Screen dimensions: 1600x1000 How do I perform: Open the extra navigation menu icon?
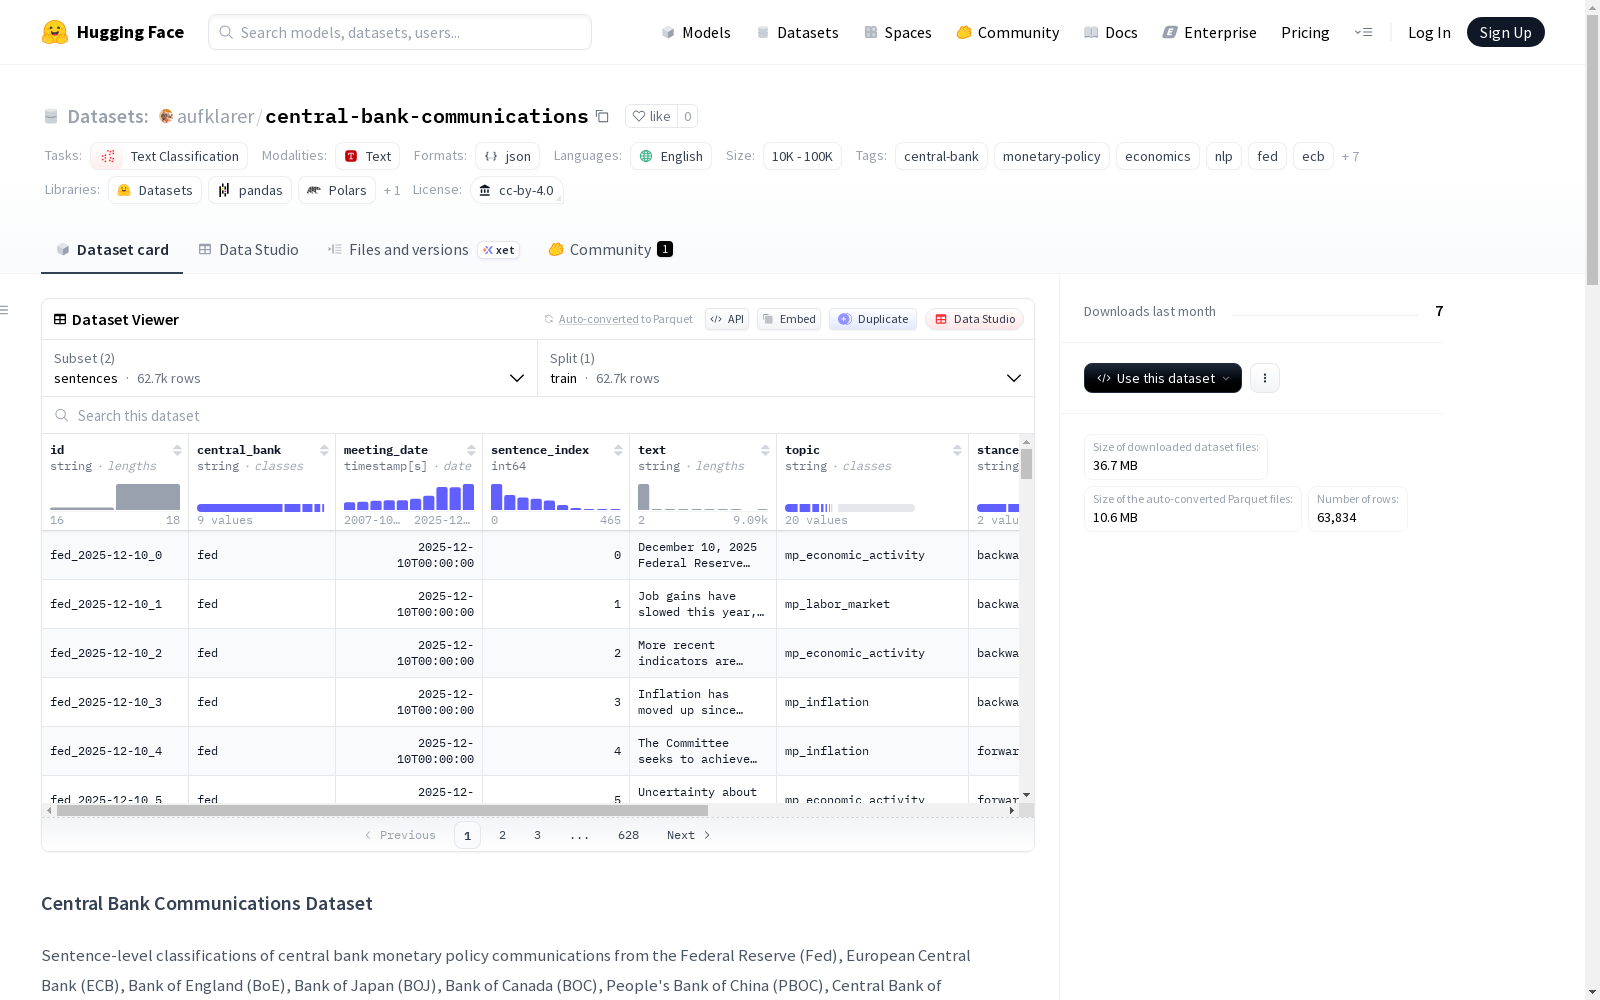coord(1363,32)
